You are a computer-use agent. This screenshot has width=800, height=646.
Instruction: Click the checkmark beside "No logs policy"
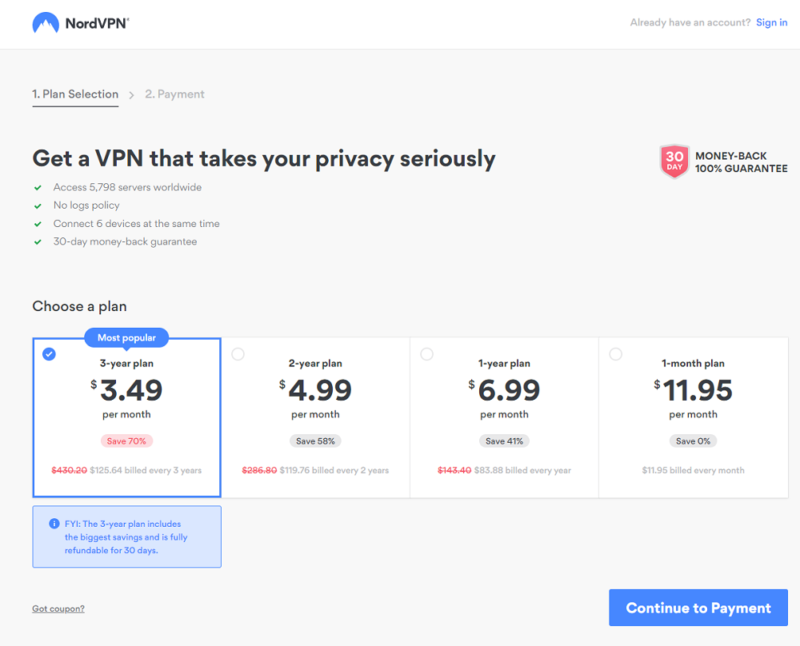tap(38, 205)
